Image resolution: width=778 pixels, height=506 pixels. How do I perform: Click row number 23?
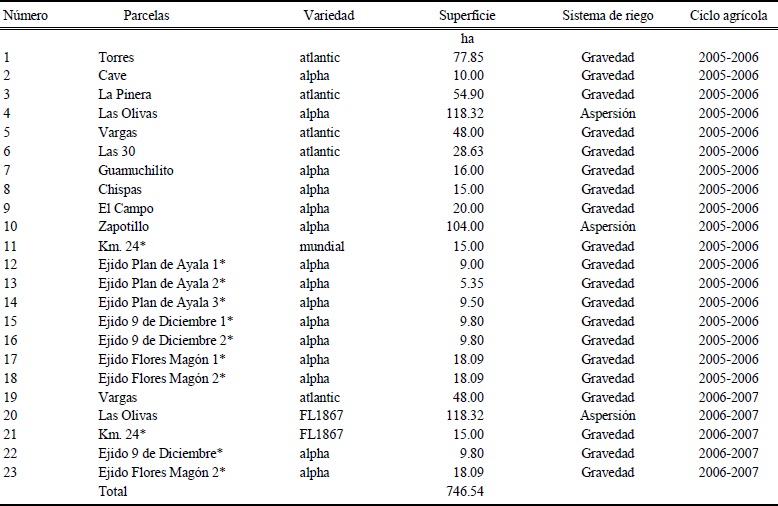pos(10,472)
